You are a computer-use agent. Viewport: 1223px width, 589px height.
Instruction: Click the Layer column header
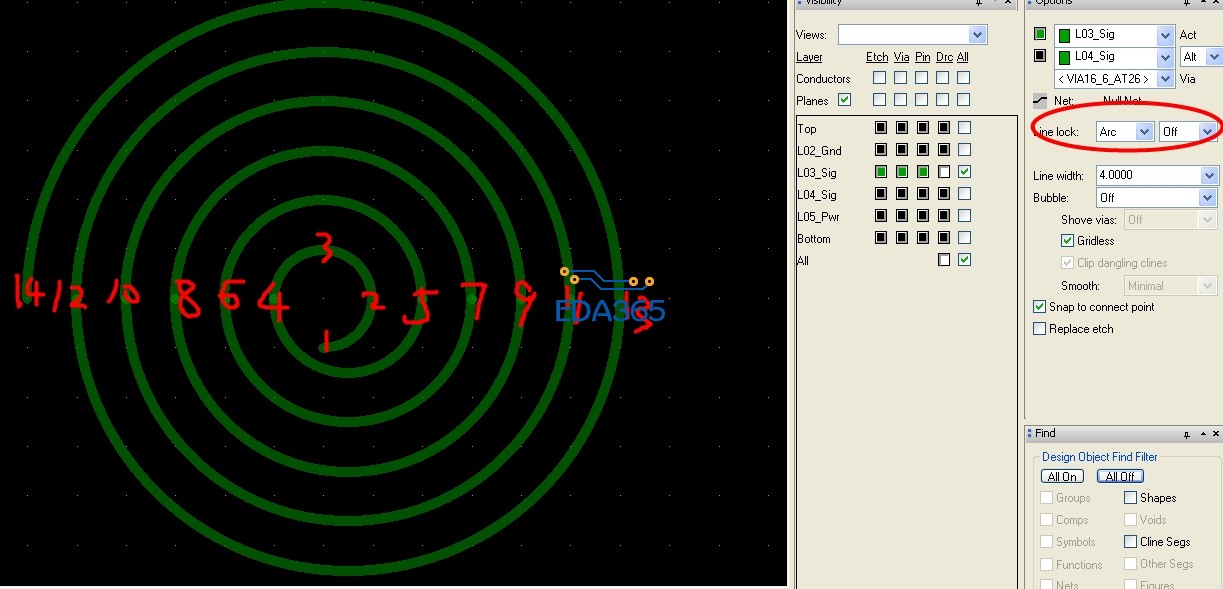[x=809, y=57]
